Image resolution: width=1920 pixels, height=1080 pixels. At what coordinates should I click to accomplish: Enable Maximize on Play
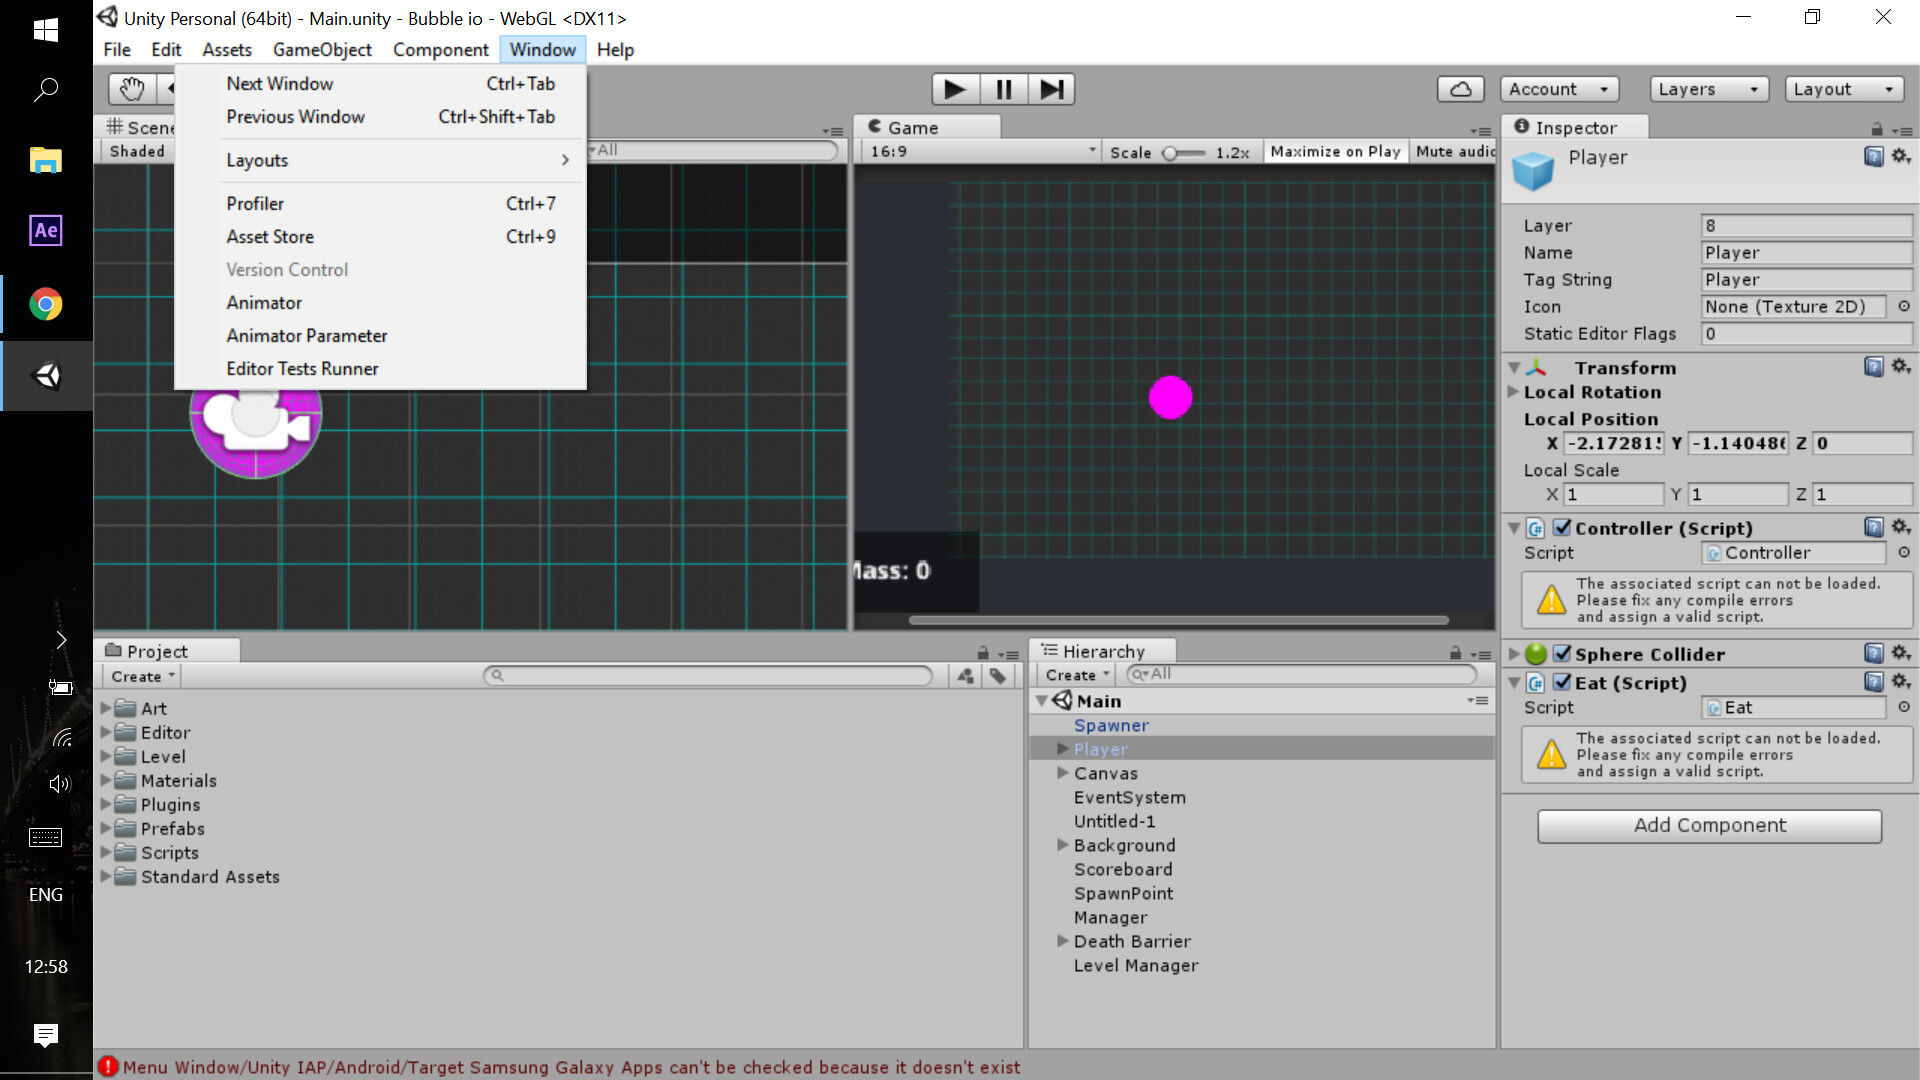click(x=1335, y=151)
